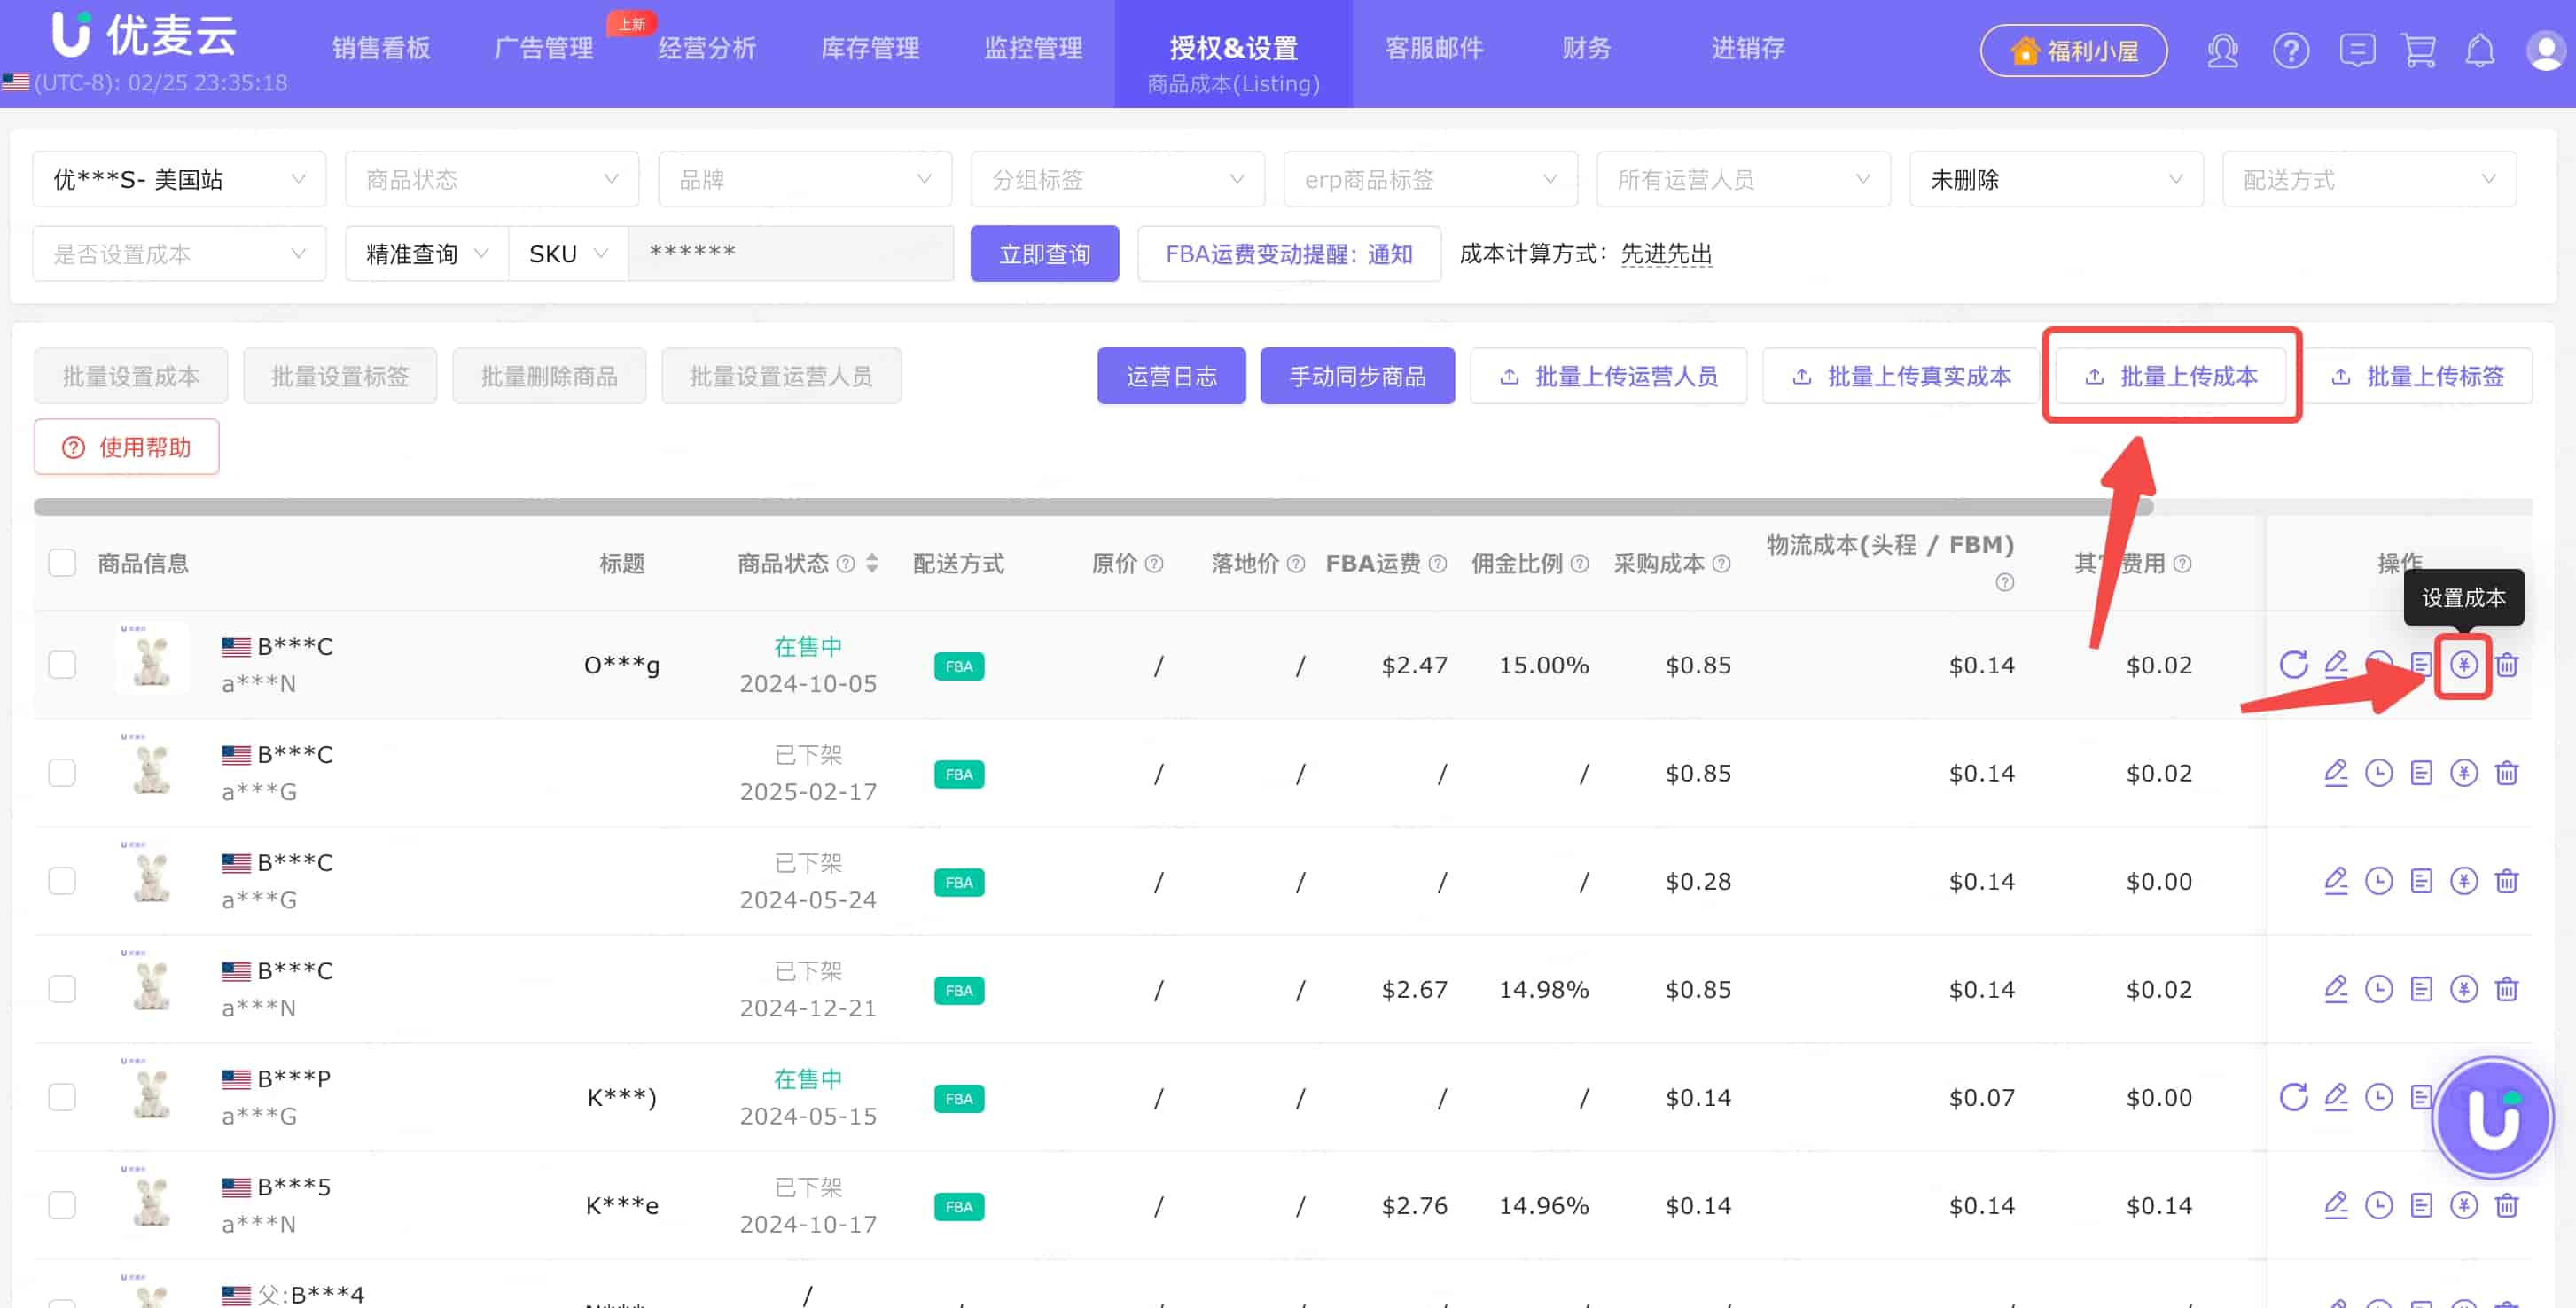
Task: Open the history clock icon for 2025-02-17 row
Action: pos(2379,772)
